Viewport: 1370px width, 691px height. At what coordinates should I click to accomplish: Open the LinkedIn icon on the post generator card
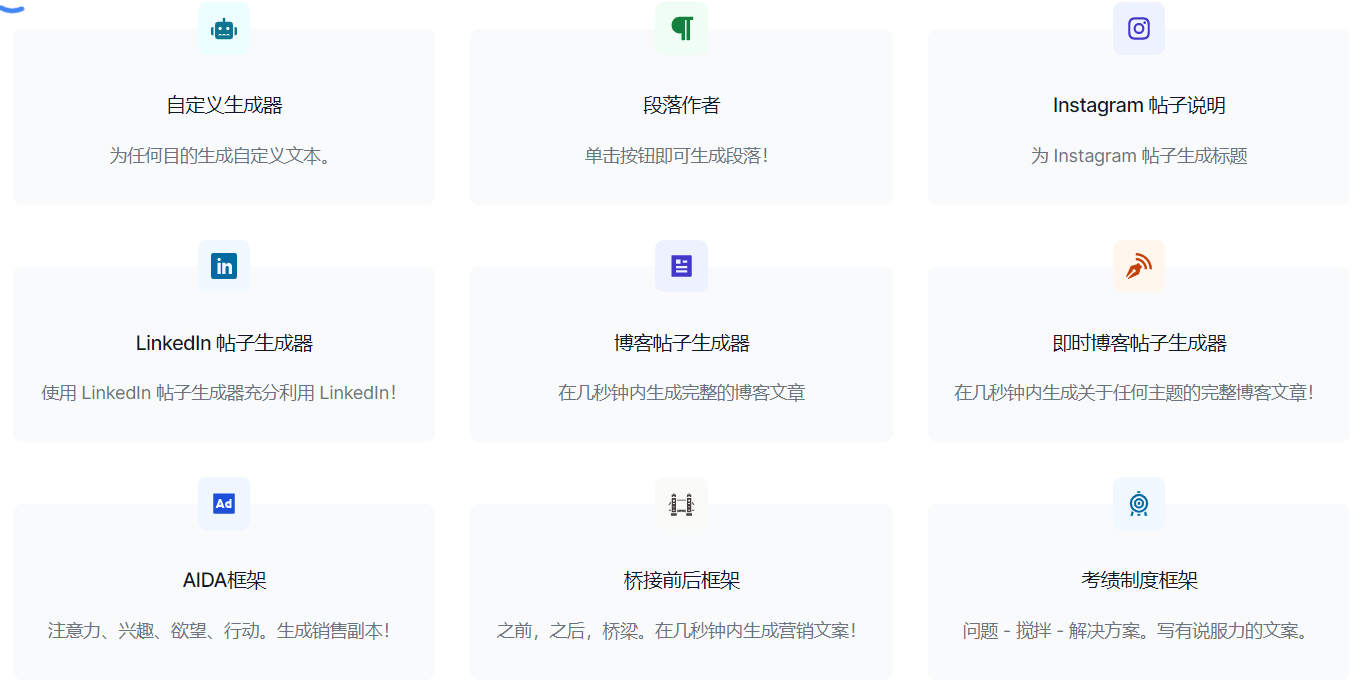coord(223,266)
